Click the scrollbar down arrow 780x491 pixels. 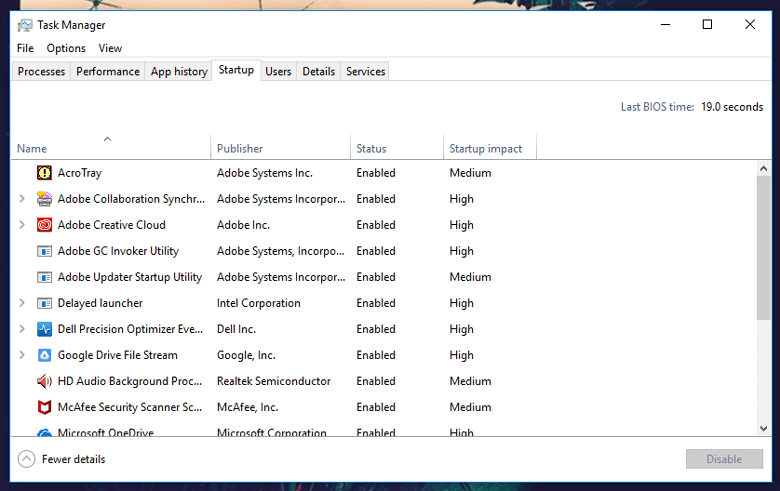(764, 428)
